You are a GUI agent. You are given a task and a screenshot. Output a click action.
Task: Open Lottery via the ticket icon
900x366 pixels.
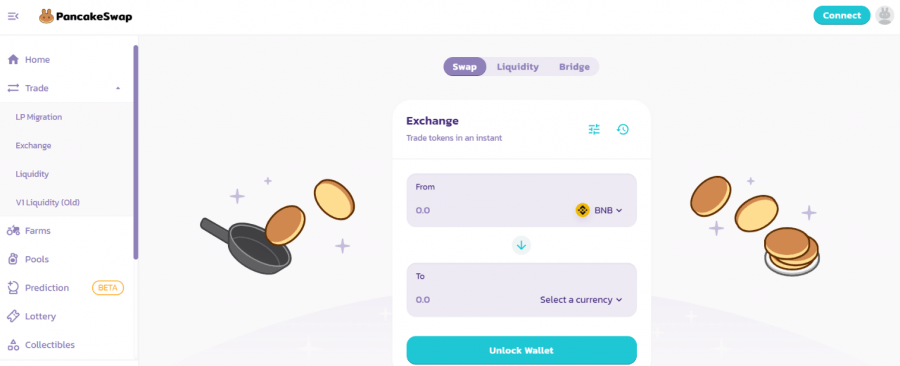[x=13, y=316]
